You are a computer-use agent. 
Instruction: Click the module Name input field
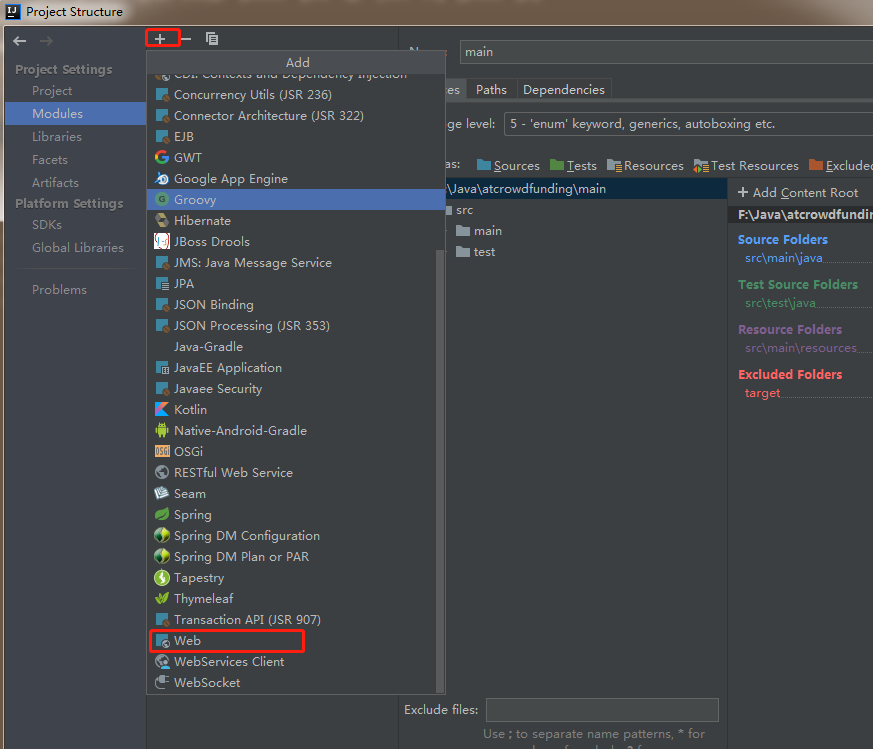[x=666, y=52]
